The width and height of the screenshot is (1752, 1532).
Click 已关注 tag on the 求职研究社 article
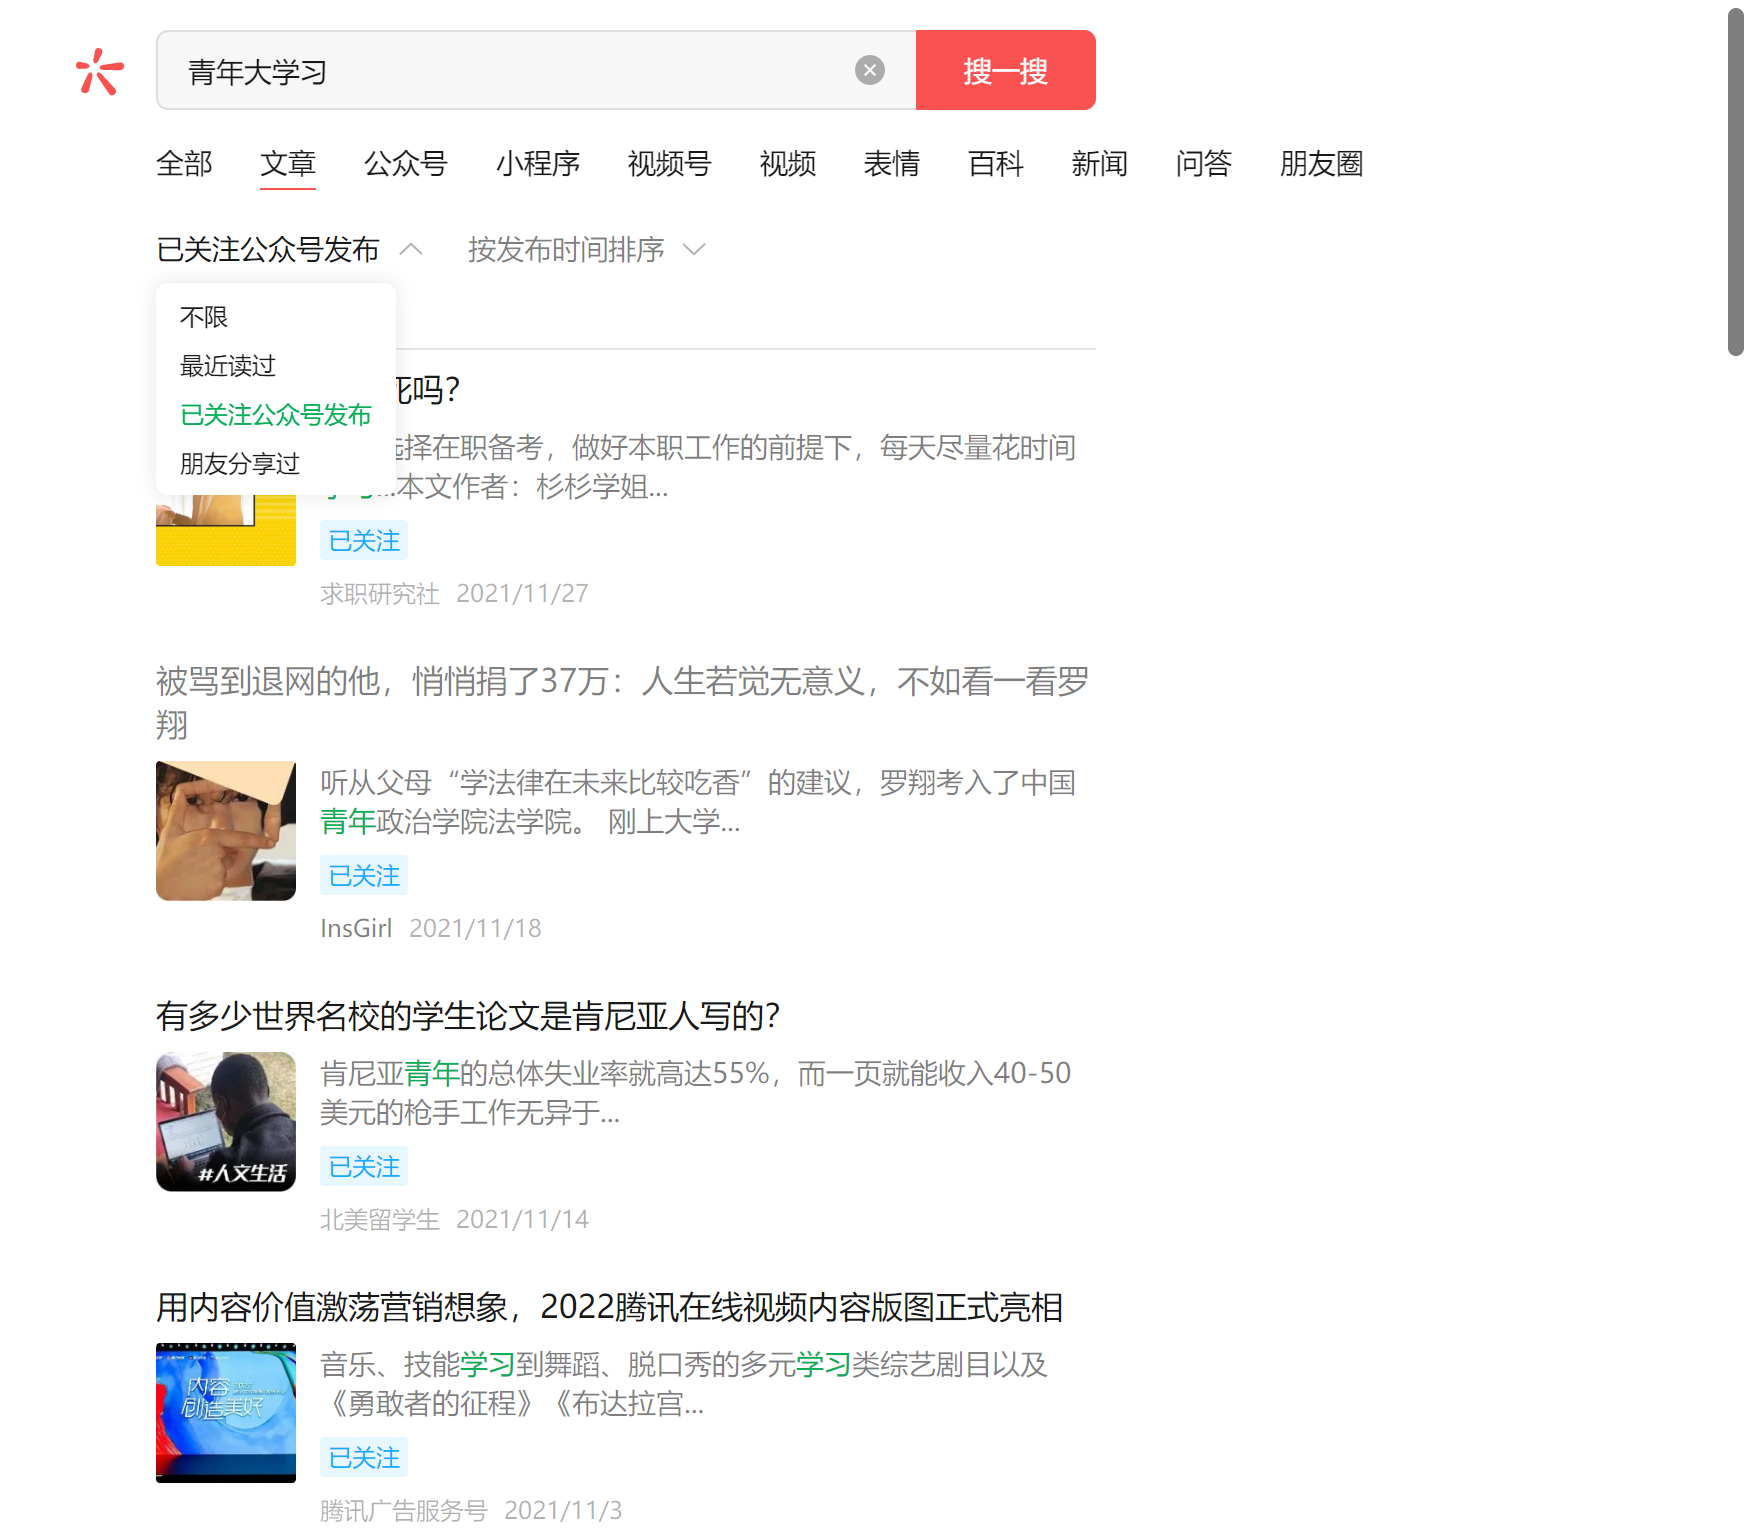[x=364, y=541]
